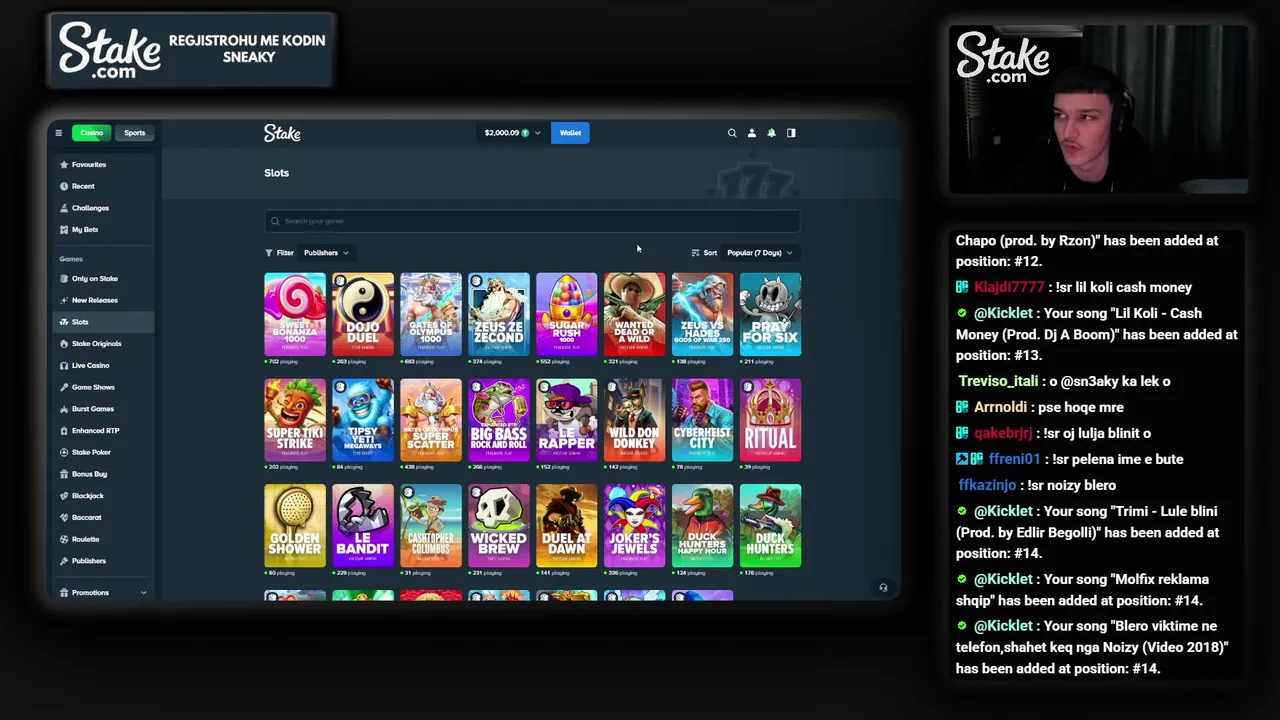Click the Blackjack cards icon
Viewport: 1280px width, 720px height.
pos(64,496)
